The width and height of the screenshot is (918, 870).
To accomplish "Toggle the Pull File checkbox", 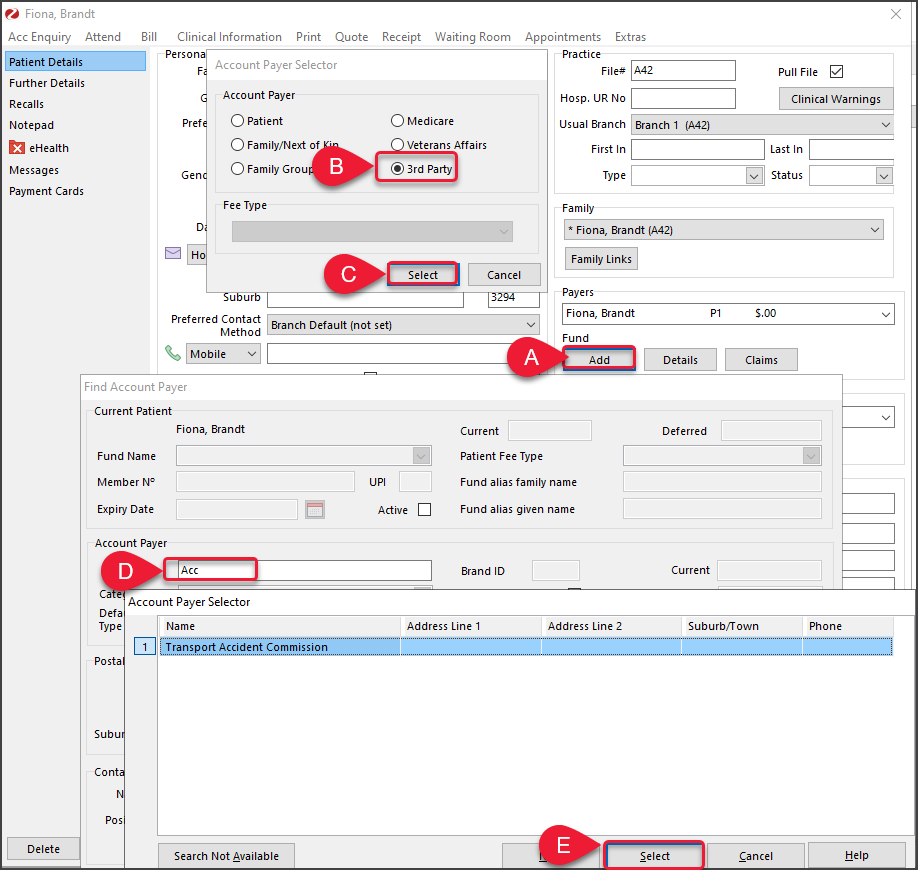I will click(837, 72).
